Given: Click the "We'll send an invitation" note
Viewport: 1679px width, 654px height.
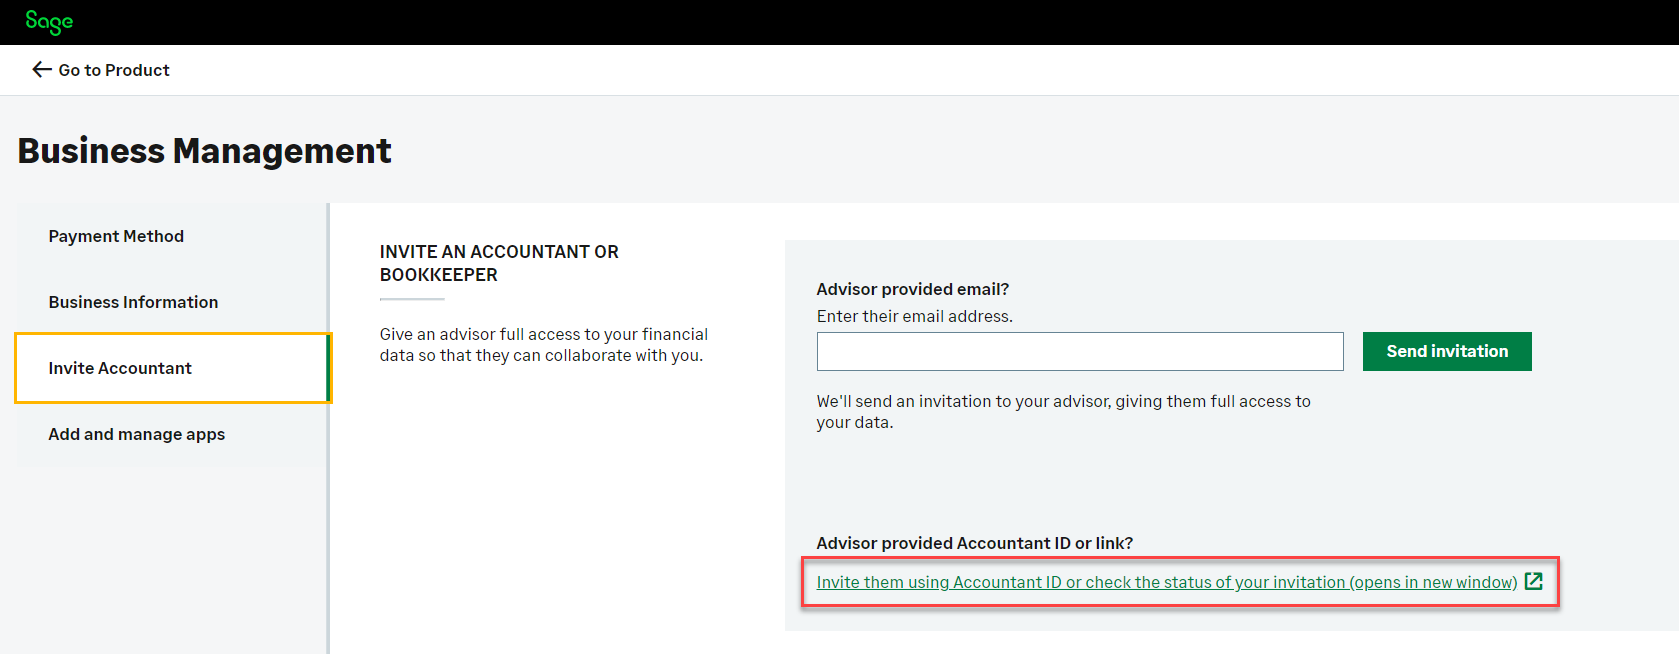Looking at the screenshot, I should (1062, 411).
